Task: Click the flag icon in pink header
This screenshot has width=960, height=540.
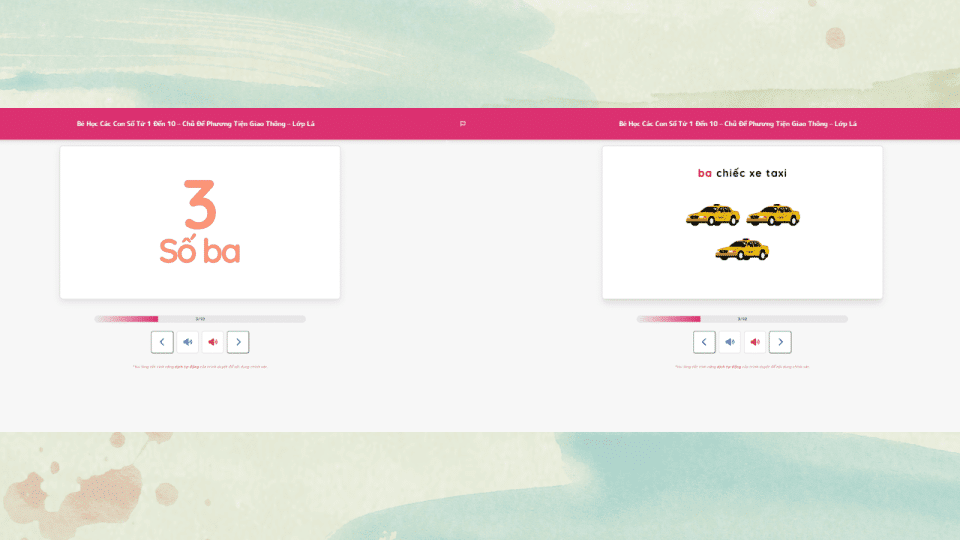Action: point(463,124)
